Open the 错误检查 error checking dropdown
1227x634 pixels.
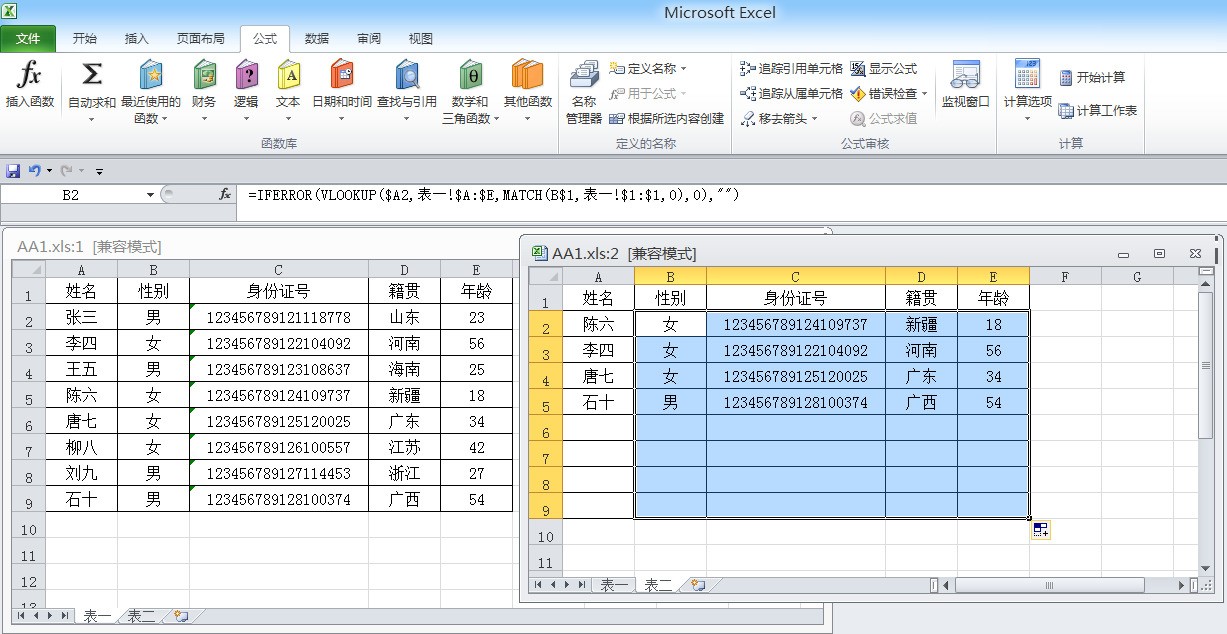point(925,94)
